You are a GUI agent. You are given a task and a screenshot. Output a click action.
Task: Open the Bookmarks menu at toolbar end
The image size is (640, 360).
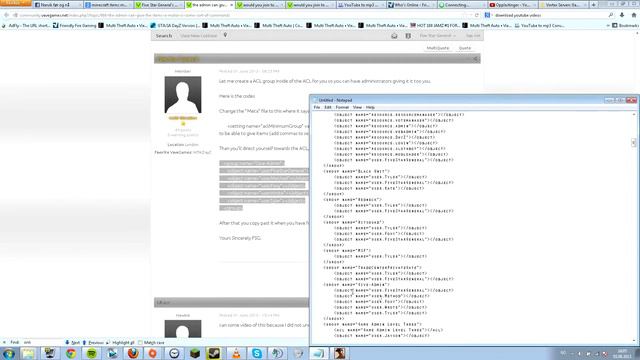(625, 25)
